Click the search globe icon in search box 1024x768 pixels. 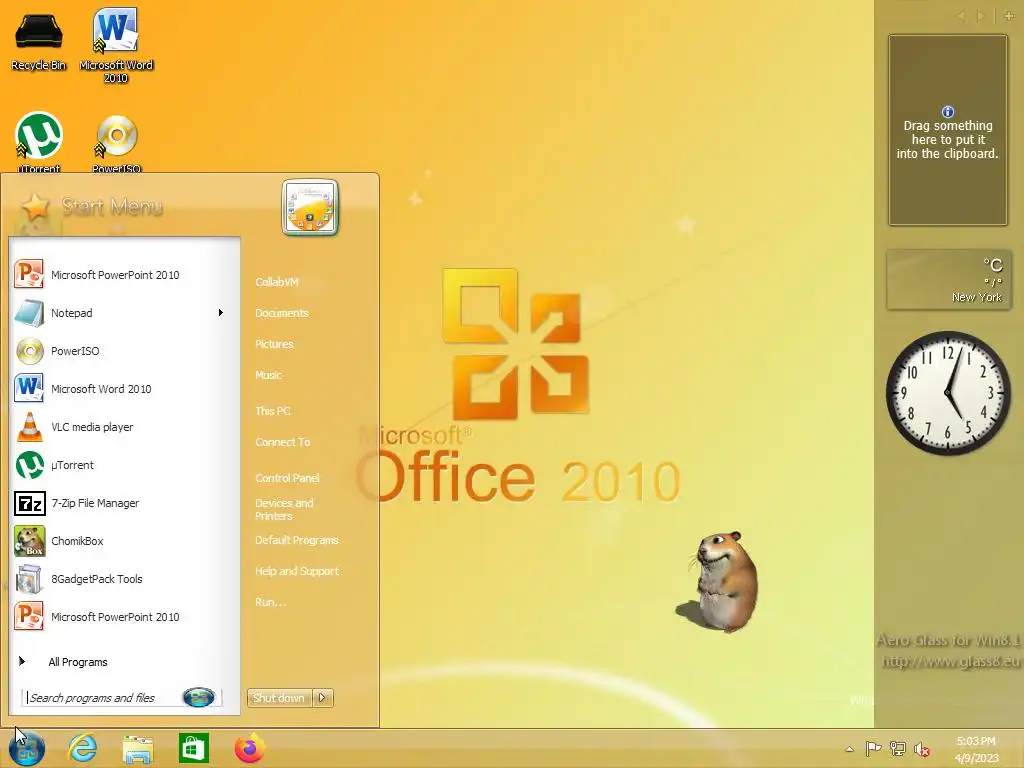tap(199, 697)
